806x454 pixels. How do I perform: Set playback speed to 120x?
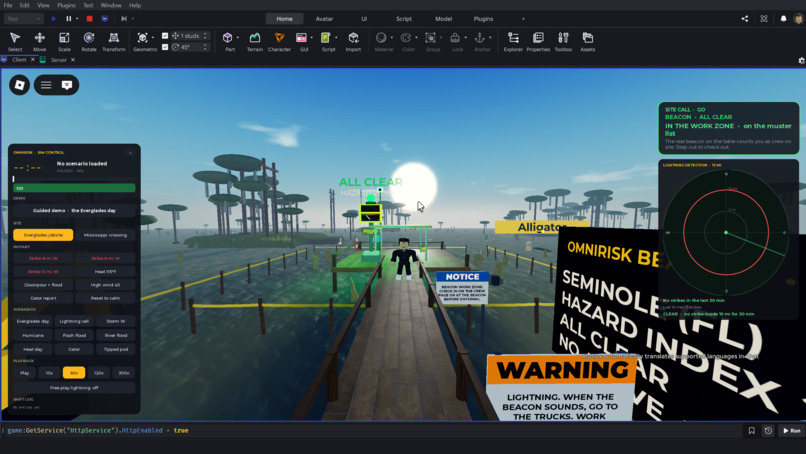(99, 373)
